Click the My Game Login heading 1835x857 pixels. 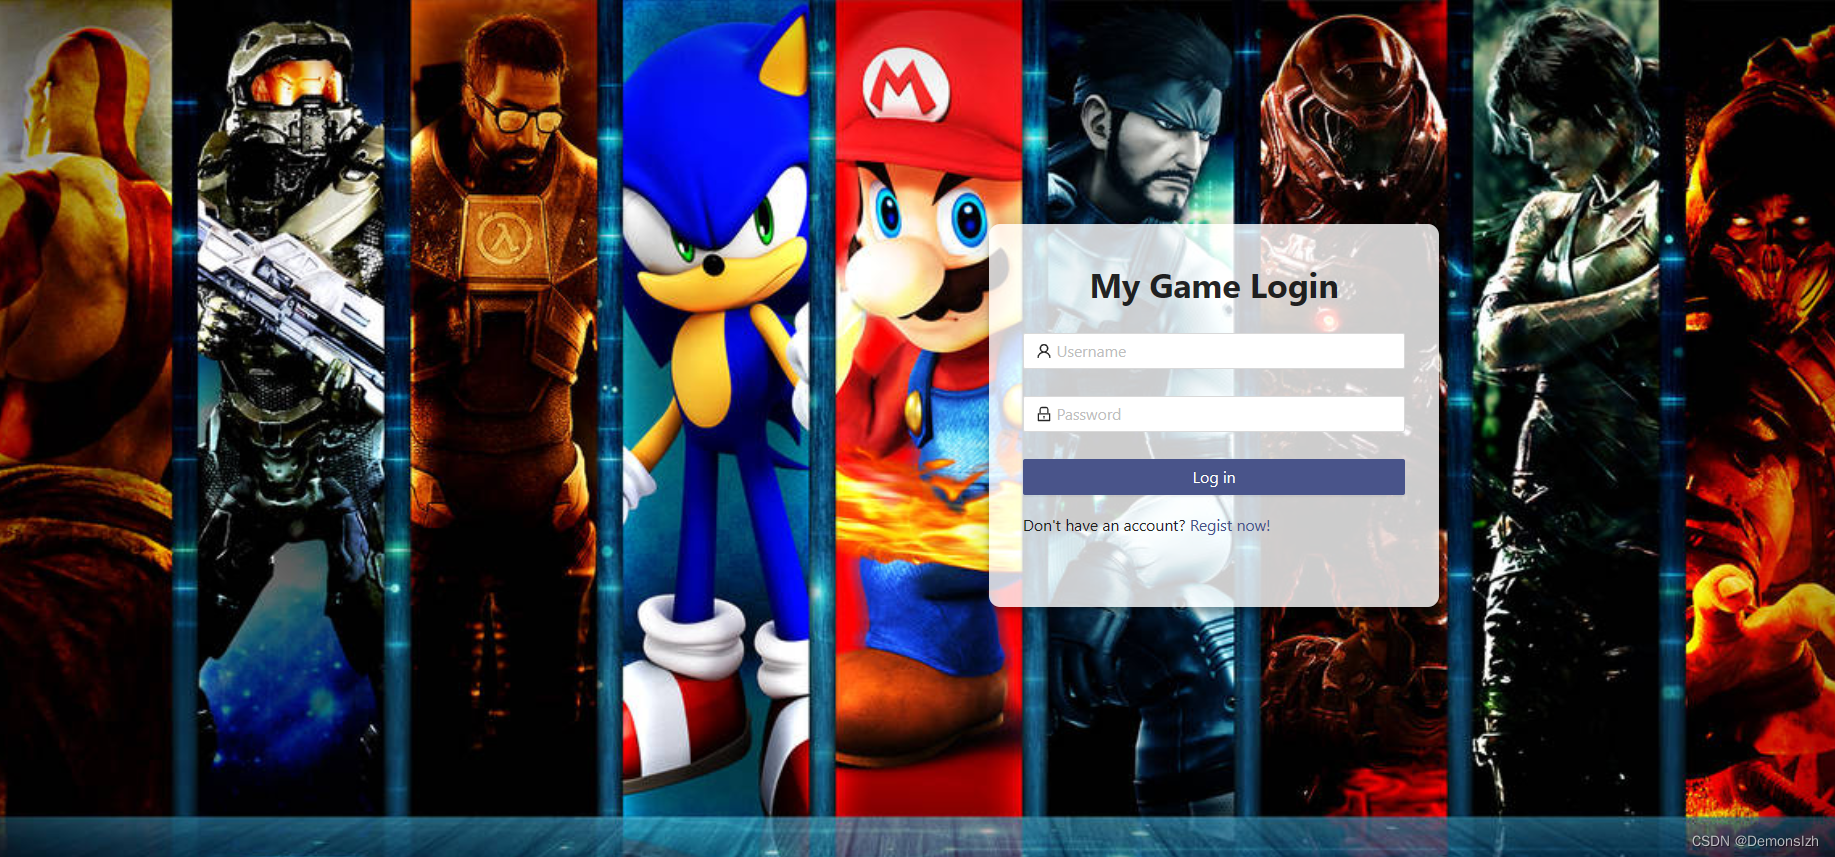(1213, 287)
